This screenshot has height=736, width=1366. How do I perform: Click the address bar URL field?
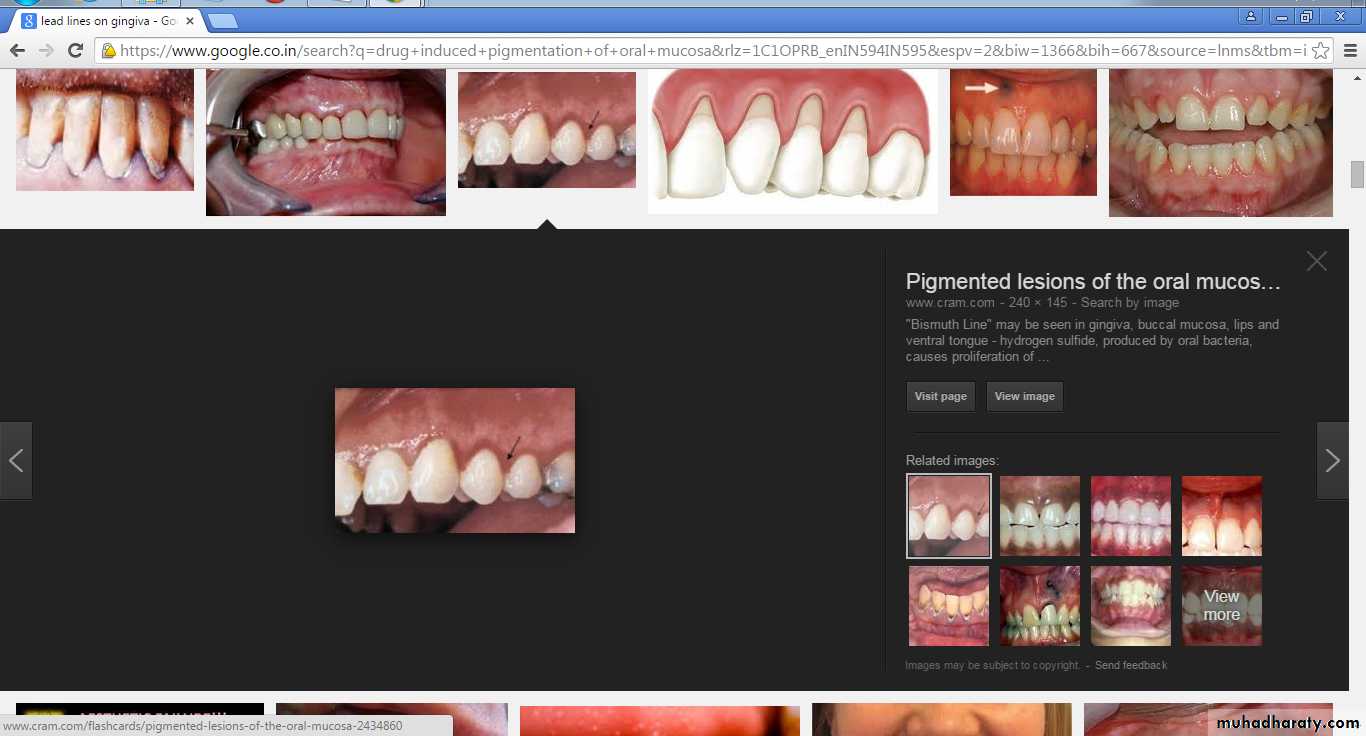[700, 50]
